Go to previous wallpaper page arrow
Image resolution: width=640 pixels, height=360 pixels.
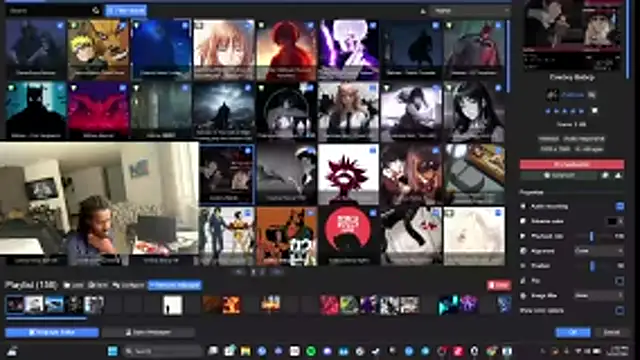pyautogui.click(x=240, y=271)
